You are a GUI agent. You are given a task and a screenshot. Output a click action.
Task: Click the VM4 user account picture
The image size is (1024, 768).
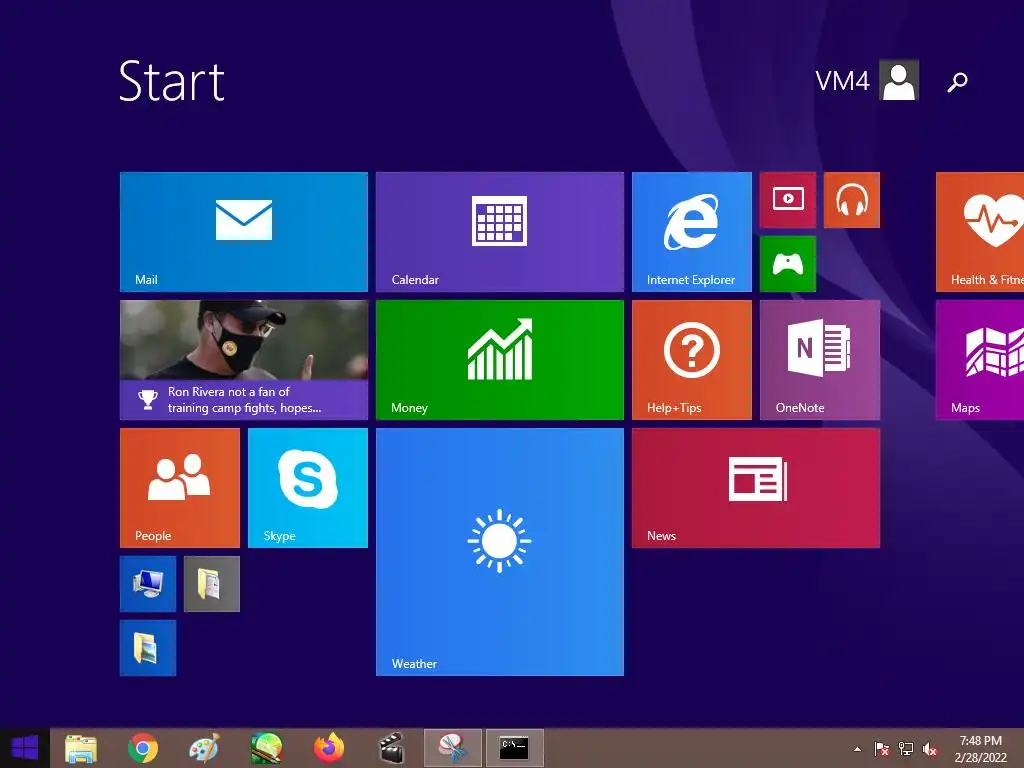click(x=899, y=80)
